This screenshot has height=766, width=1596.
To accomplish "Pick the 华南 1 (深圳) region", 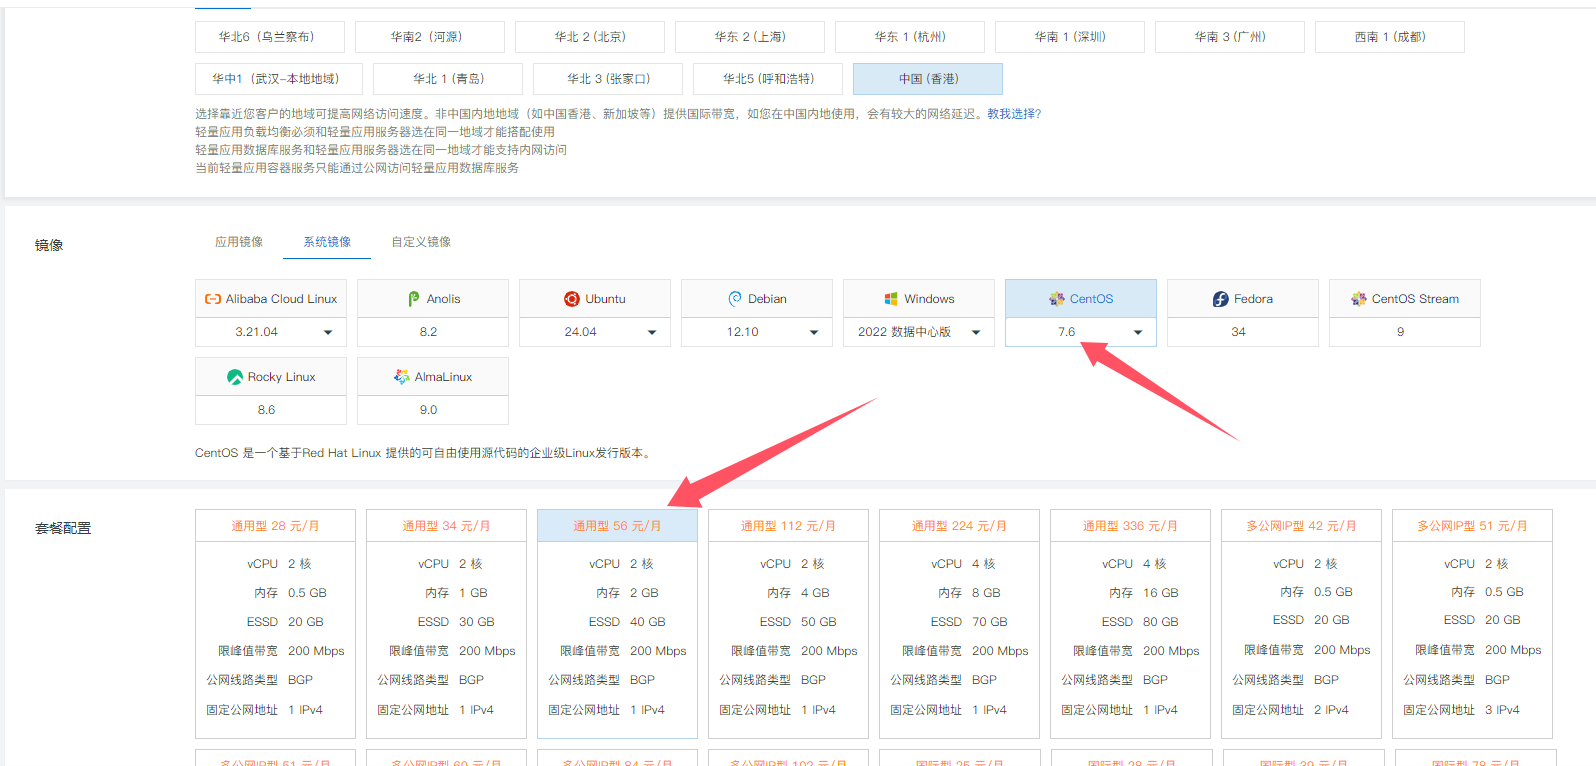I will pos(1070,37).
